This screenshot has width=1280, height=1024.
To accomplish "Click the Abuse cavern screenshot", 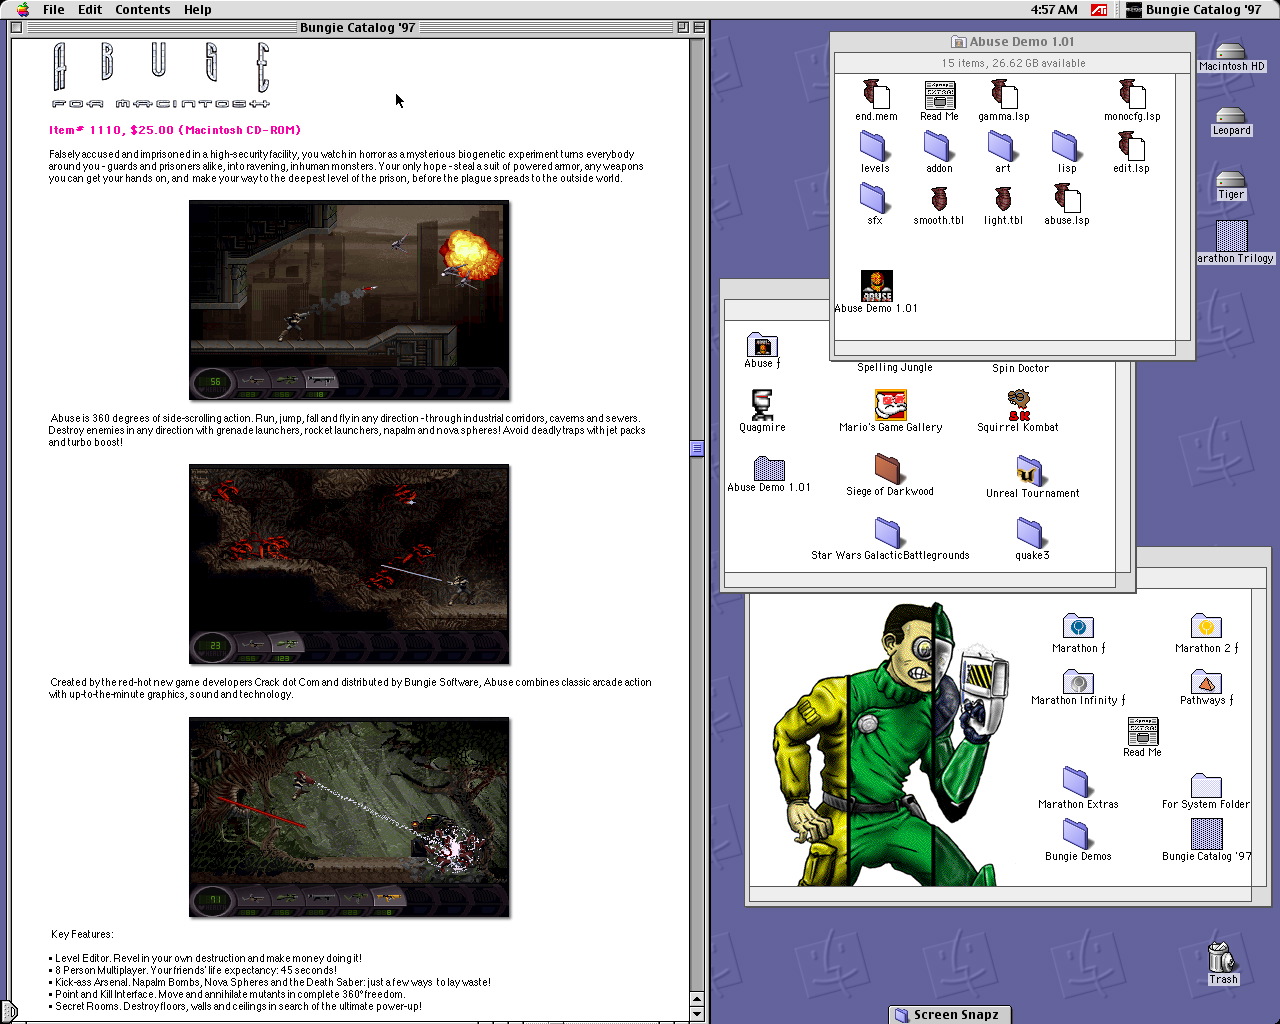I will click(349, 564).
